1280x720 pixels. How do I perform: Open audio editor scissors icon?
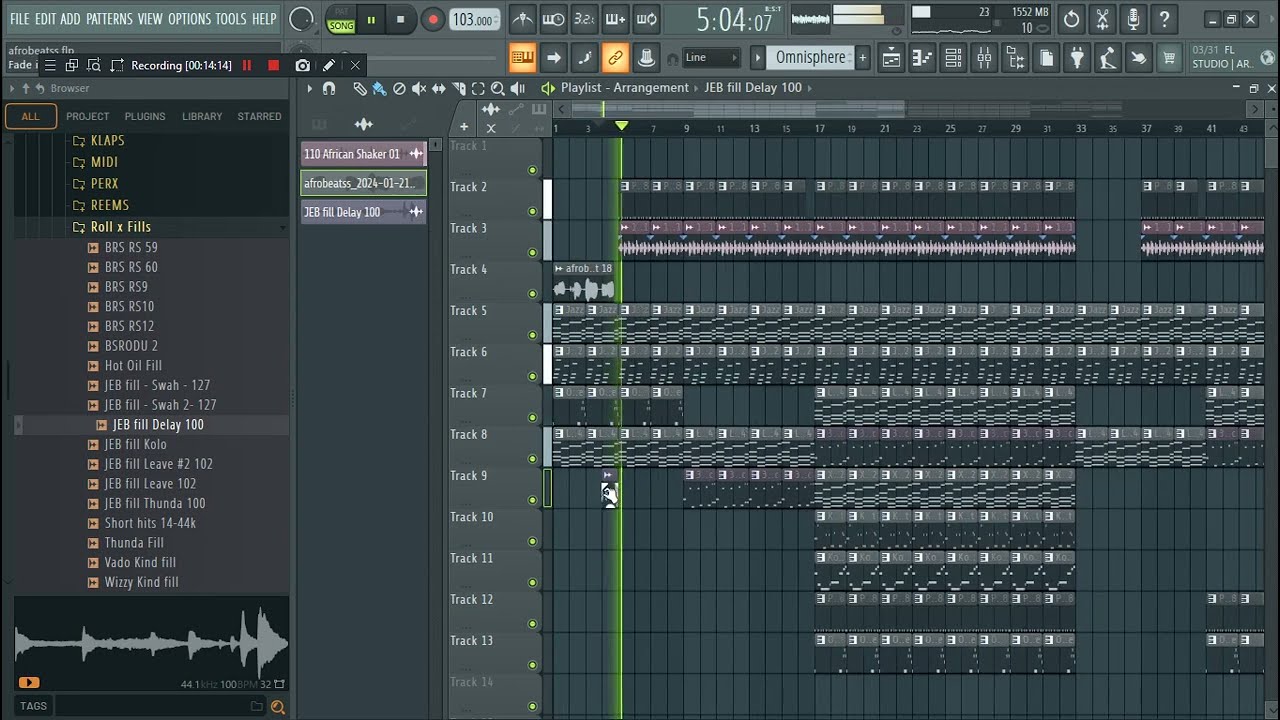tap(1102, 19)
